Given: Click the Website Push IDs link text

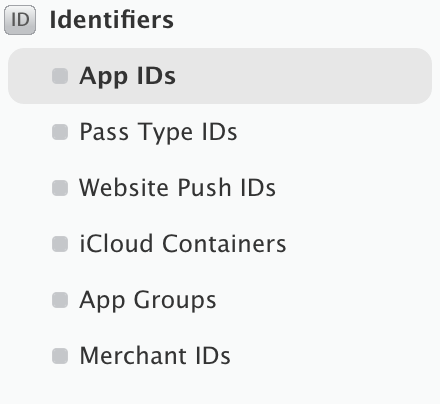Looking at the screenshot, I should pos(177,188).
